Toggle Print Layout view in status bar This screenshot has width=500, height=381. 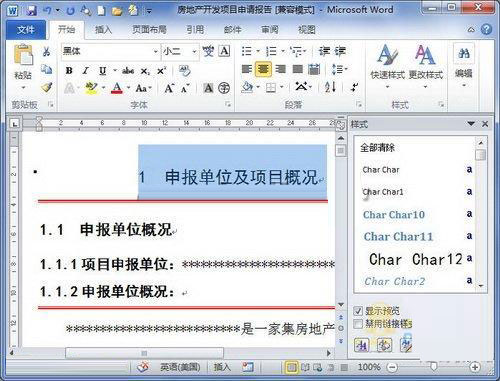point(291,367)
